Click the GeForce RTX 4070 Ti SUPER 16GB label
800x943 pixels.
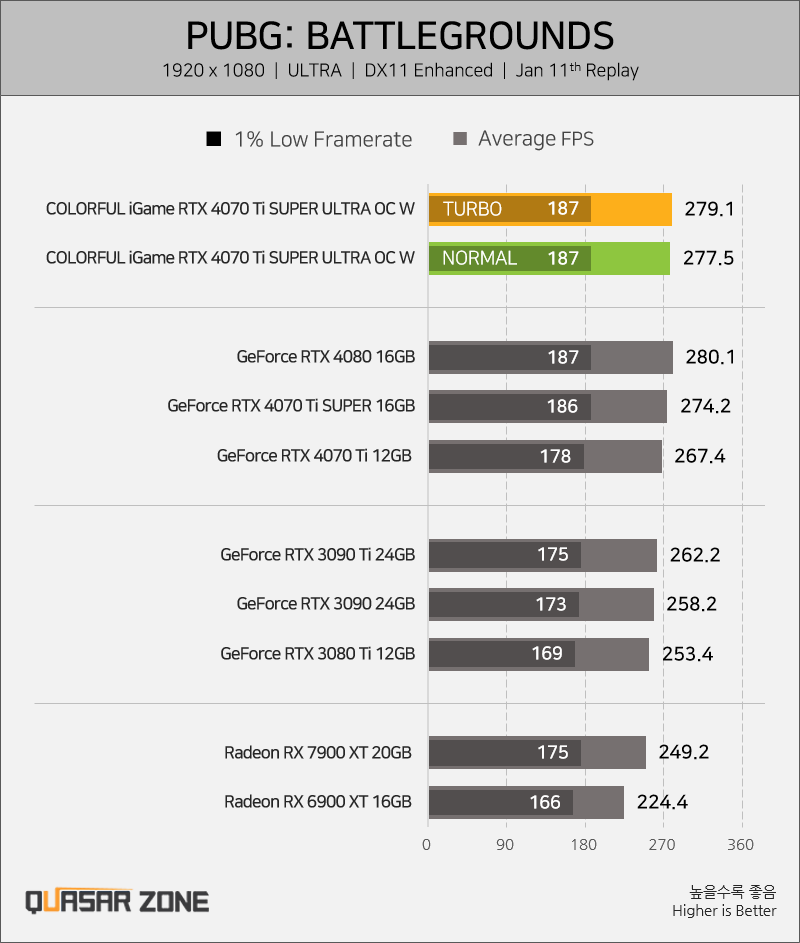[x=291, y=406]
